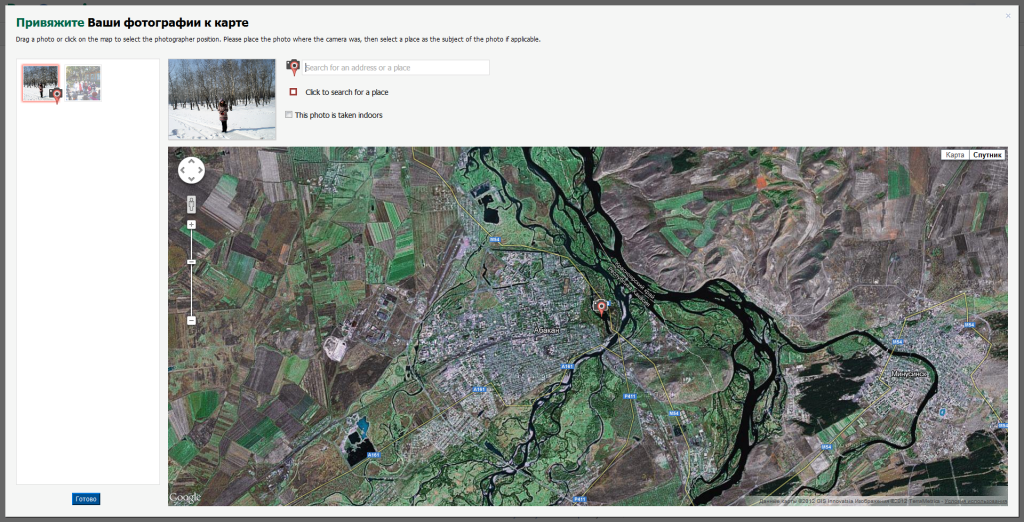Switch to the Карта map view
The width and height of the screenshot is (1024, 522).
tap(955, 155)
